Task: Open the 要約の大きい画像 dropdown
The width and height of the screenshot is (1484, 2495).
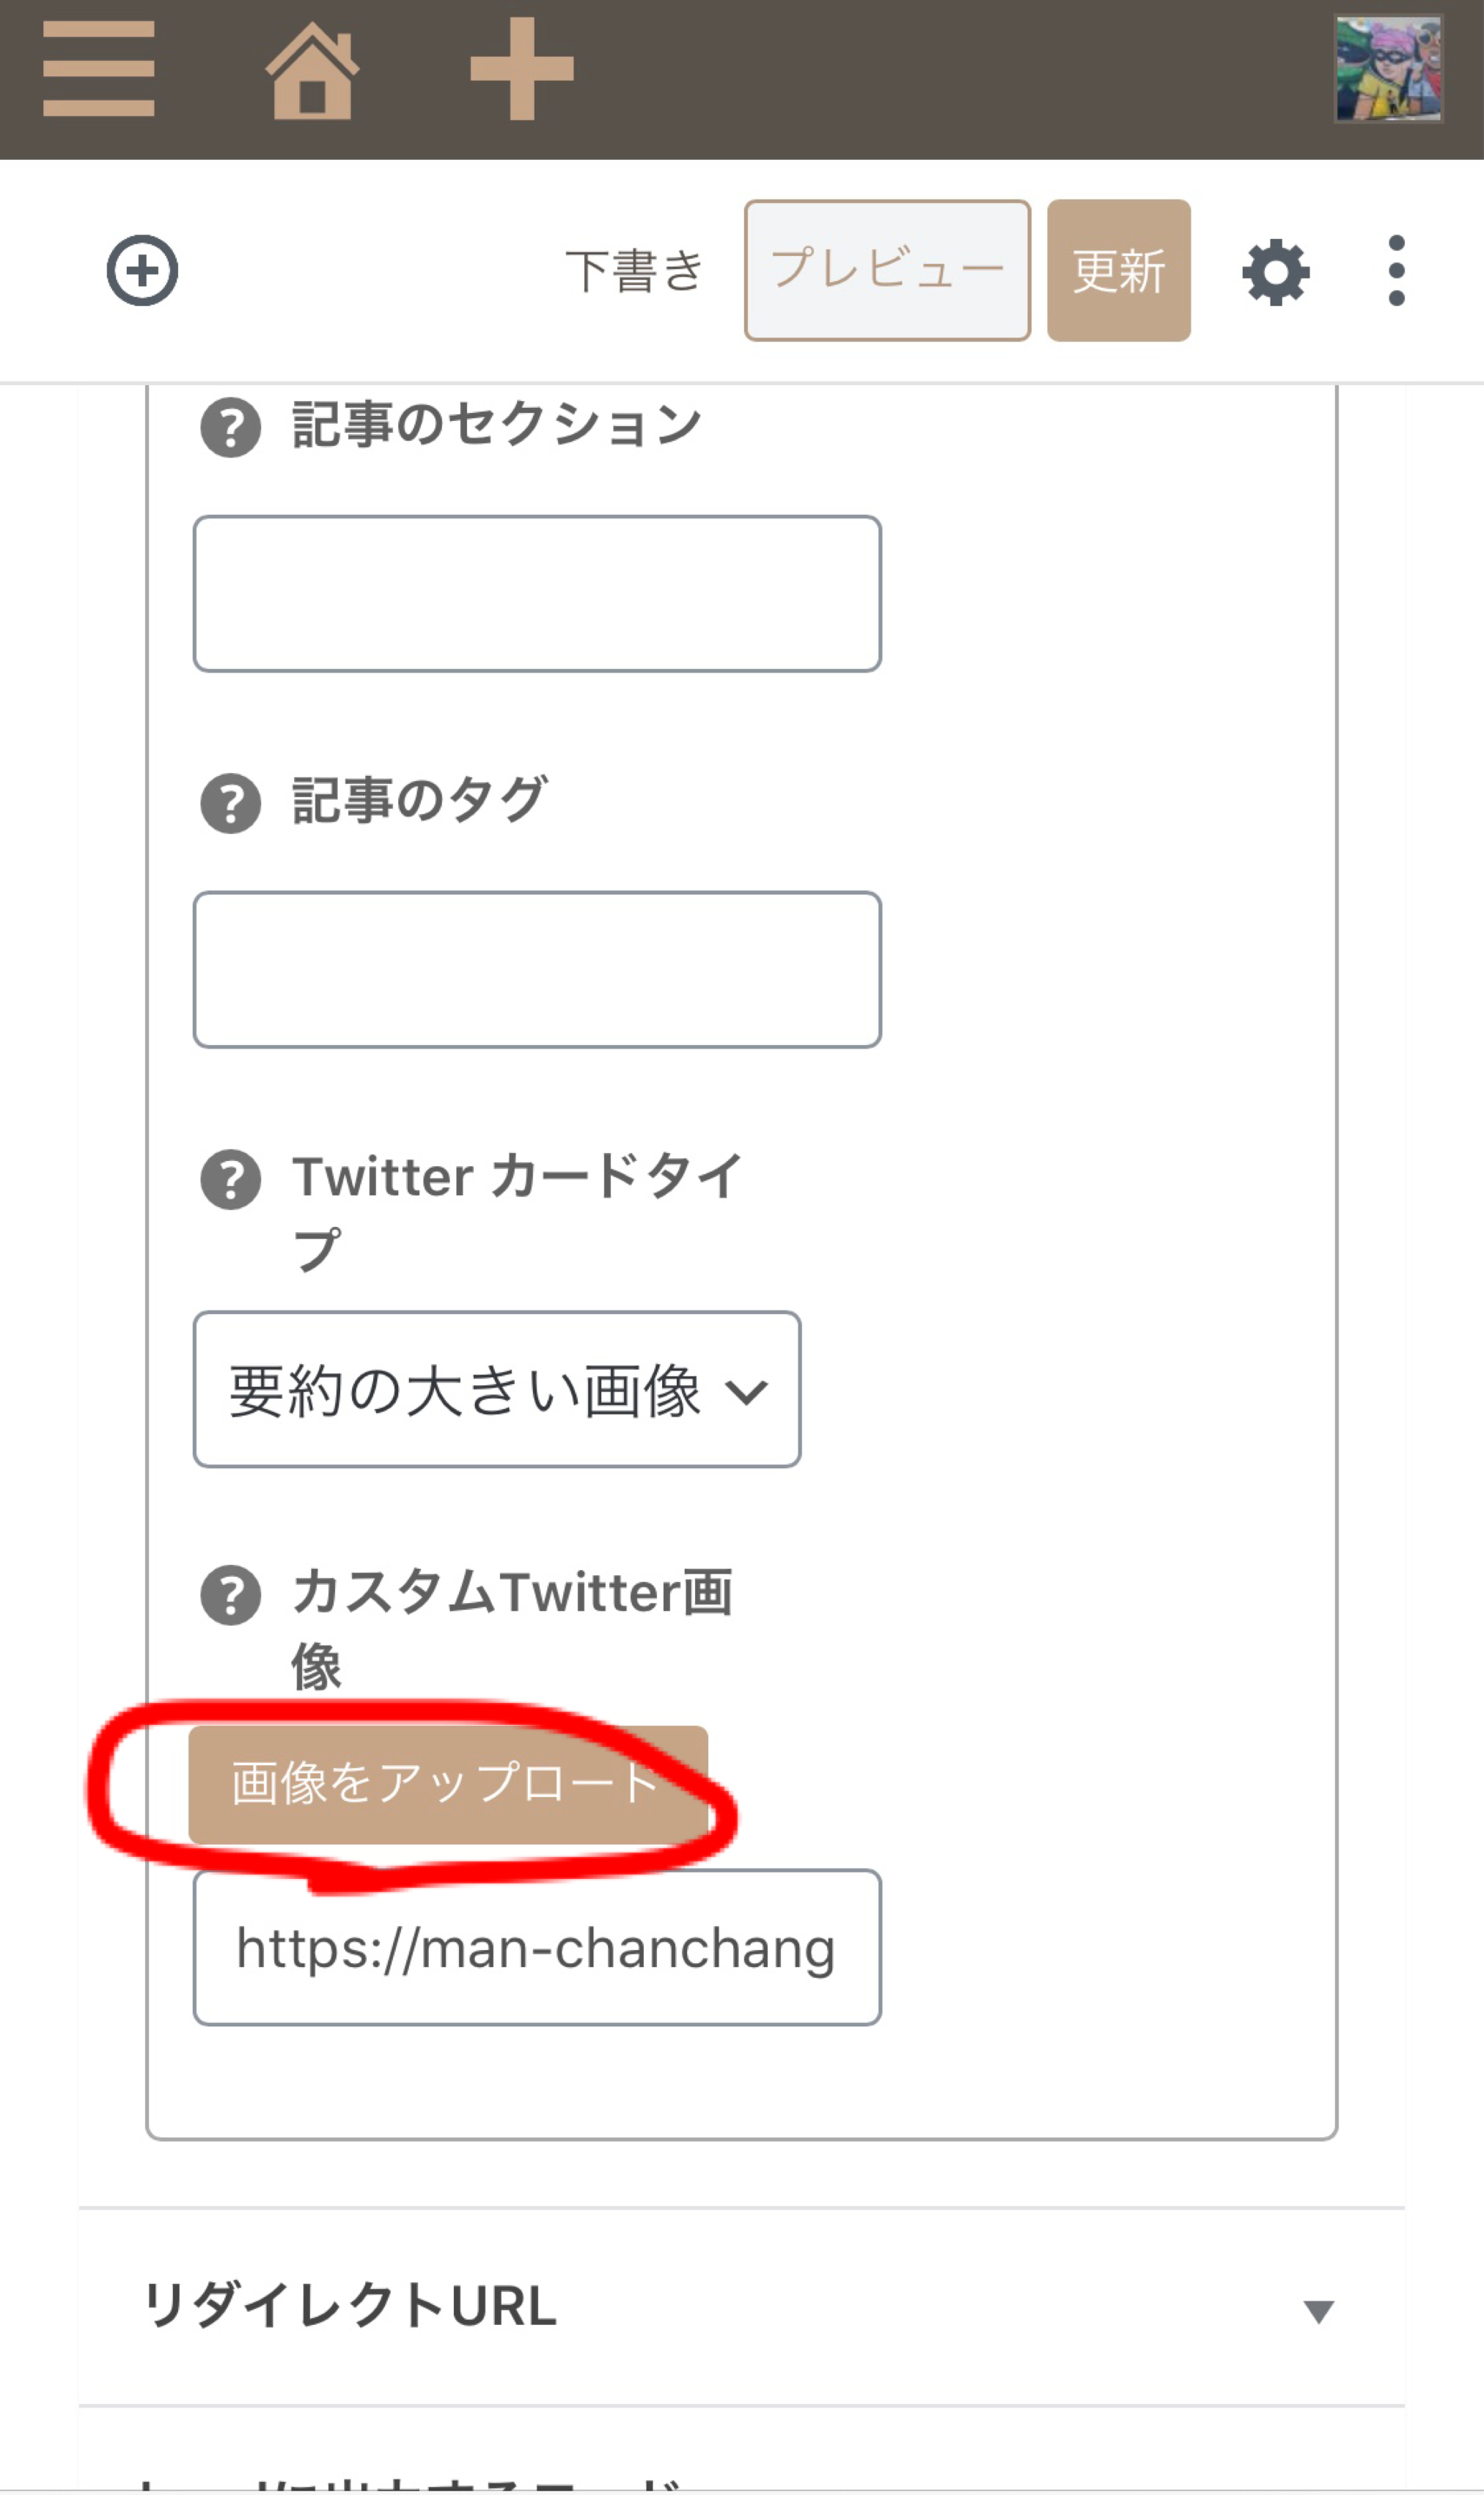Action: pyautogui.click(x=497, y=1389)
